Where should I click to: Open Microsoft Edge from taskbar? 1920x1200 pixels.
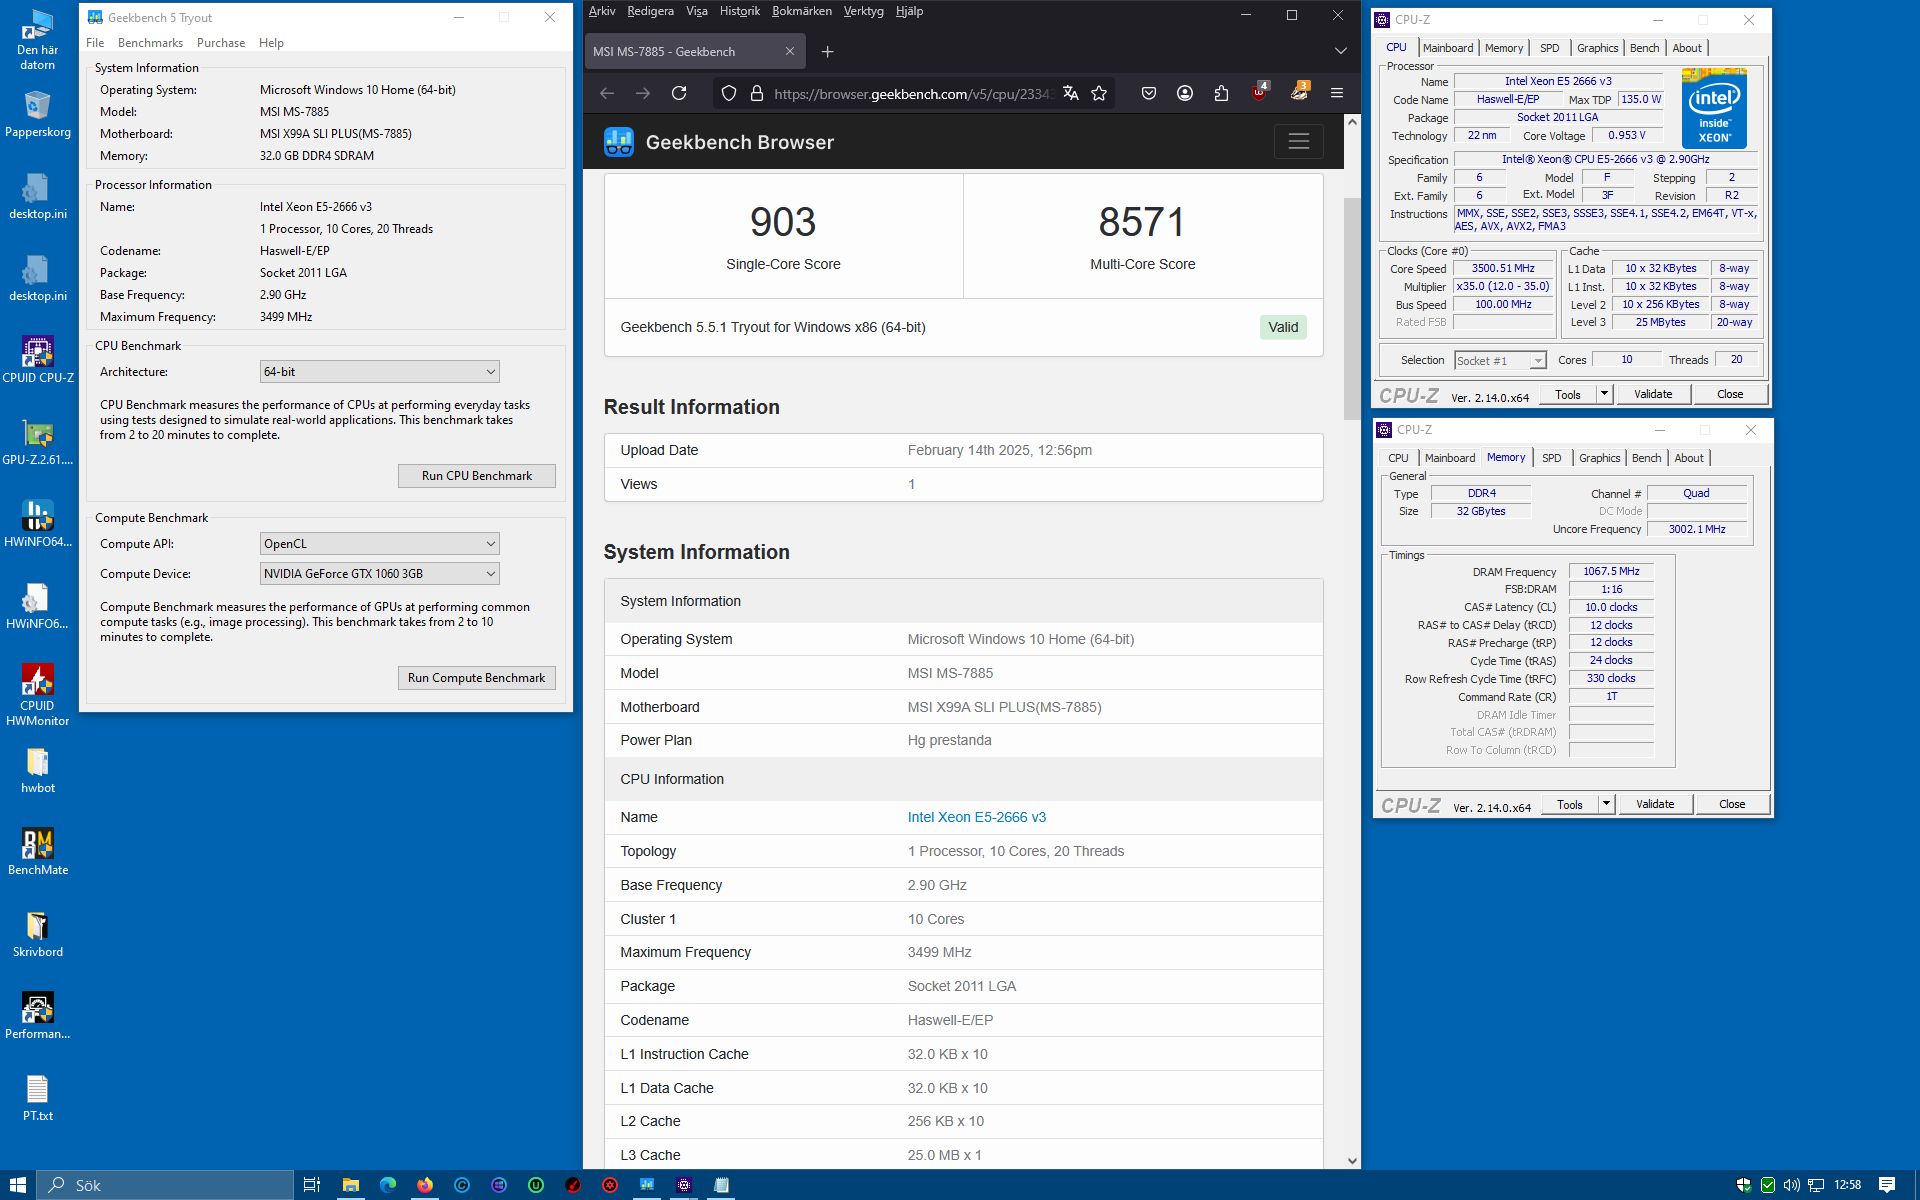(x=388, y=1185)
